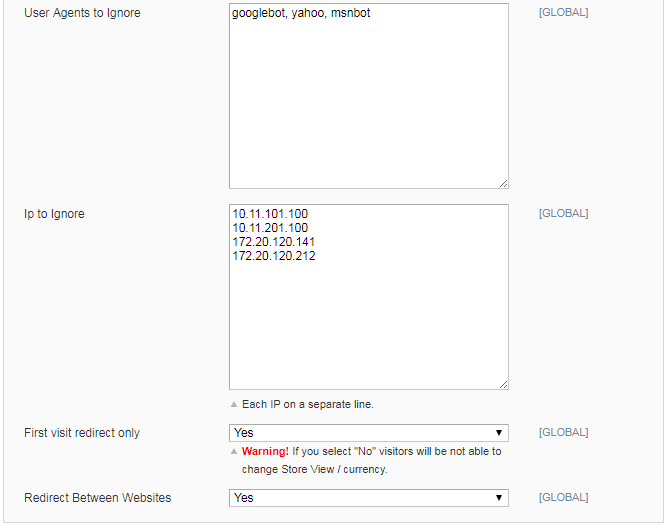Click the 10.11.101.100 line in IP list
Screen dimensions: 666x526
click(272, 214)
